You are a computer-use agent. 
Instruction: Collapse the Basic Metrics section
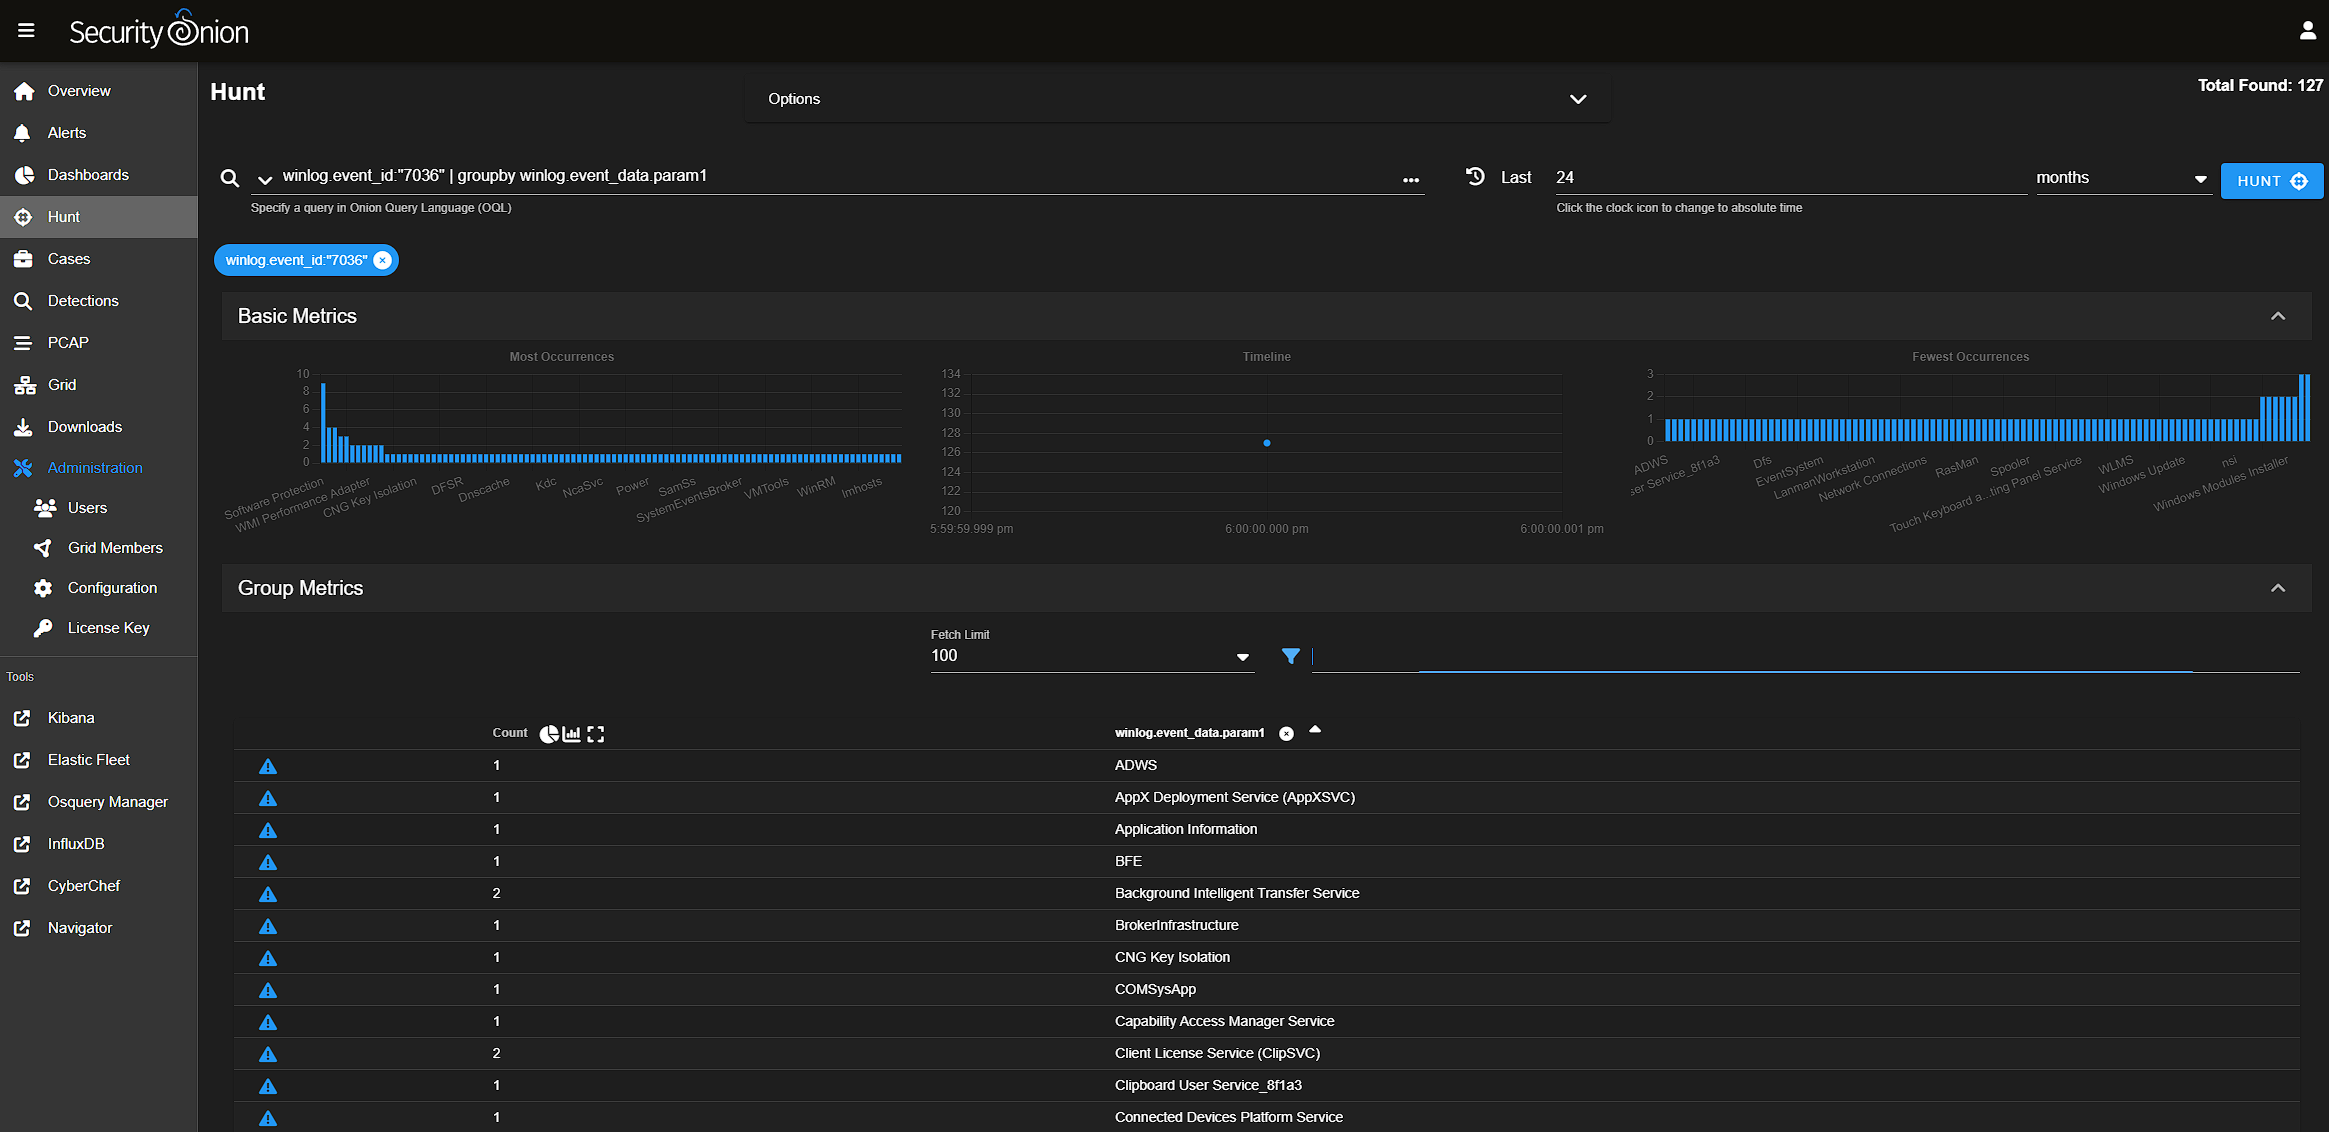(x=2277, y=316)
